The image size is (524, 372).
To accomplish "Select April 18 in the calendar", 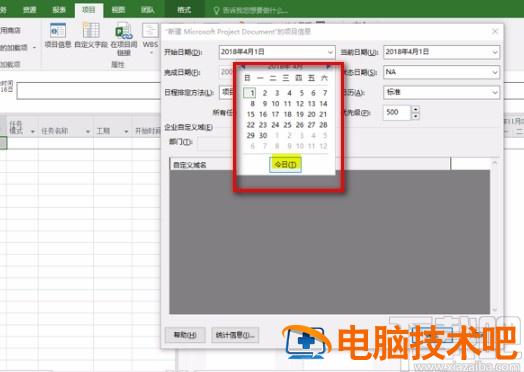I will pyautogui.click(x=287, y=114).
